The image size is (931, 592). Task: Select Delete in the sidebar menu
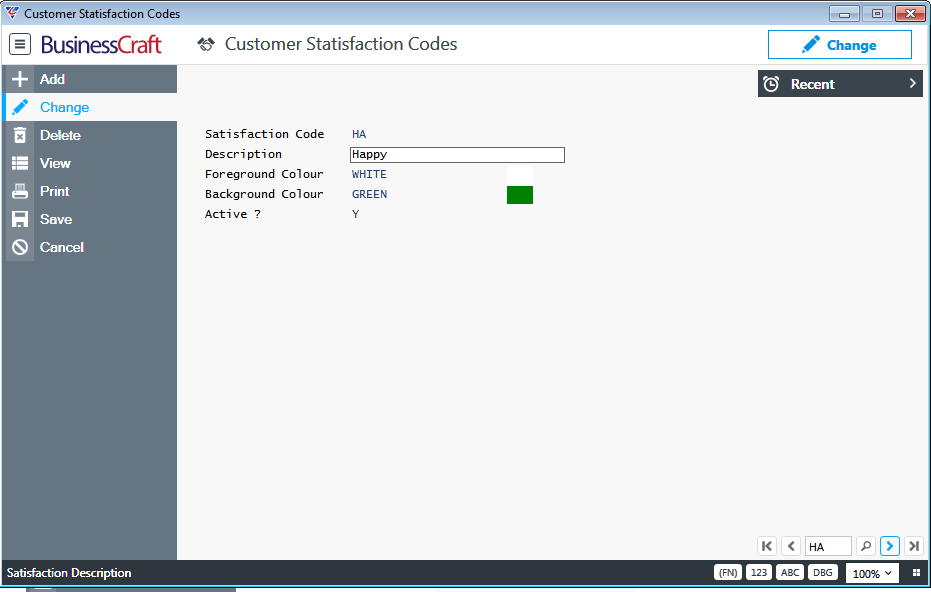[x=90, y=135]
